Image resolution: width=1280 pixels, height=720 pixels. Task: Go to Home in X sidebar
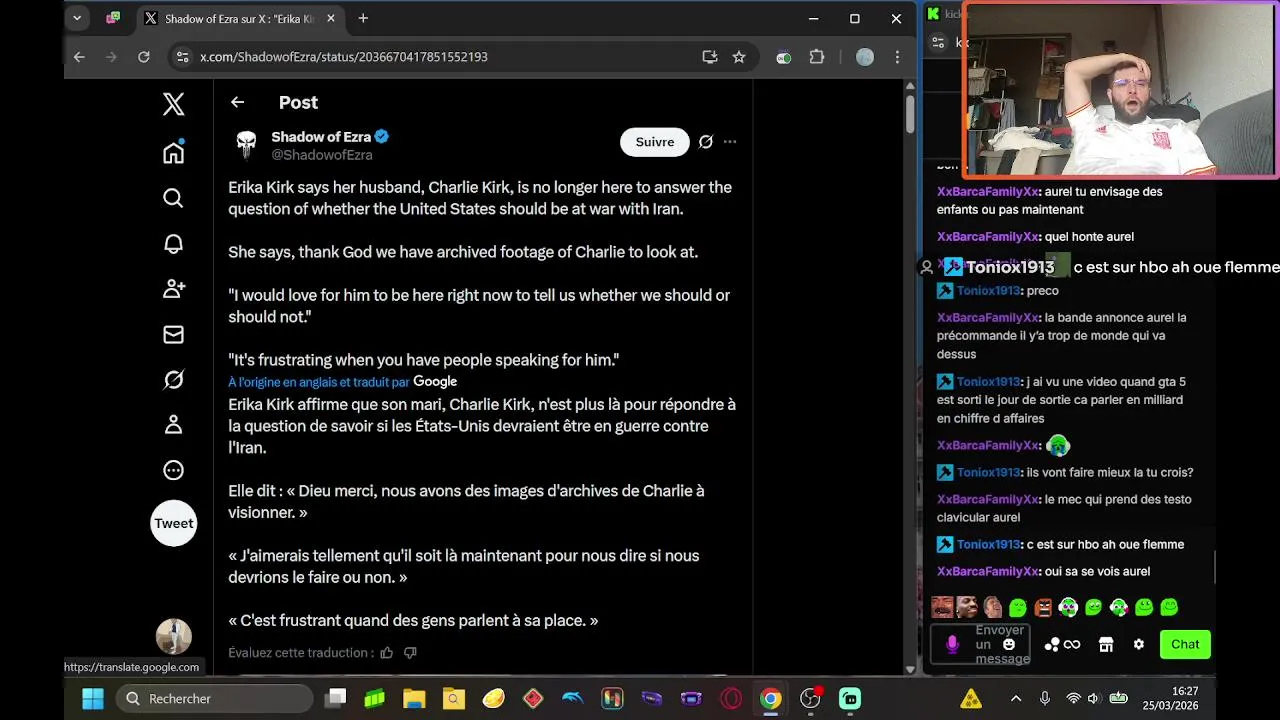click(x=173, y=152)
